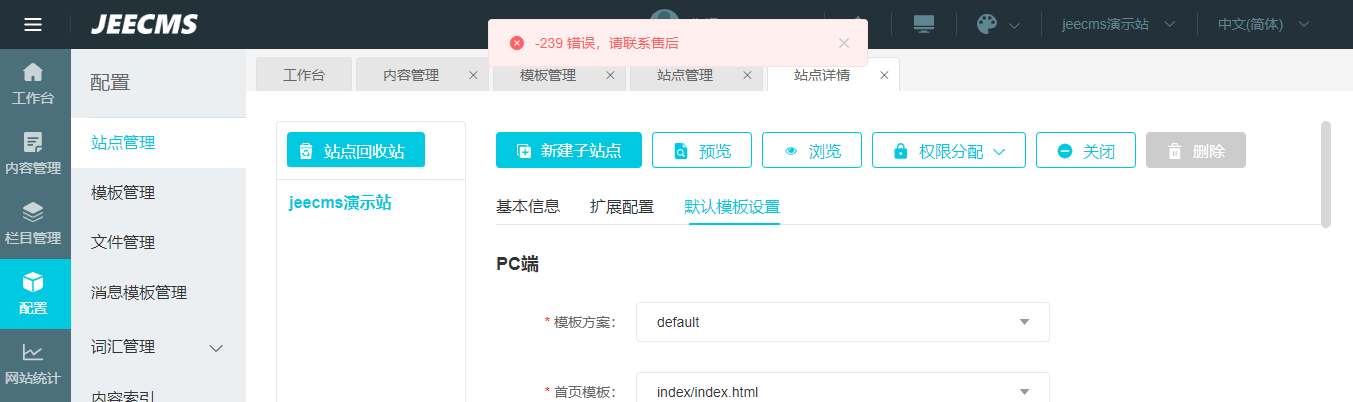This screenshot has width=1353, height=402.
Task: Click 站点回收站 button
Action: click(x=356, y=150)
